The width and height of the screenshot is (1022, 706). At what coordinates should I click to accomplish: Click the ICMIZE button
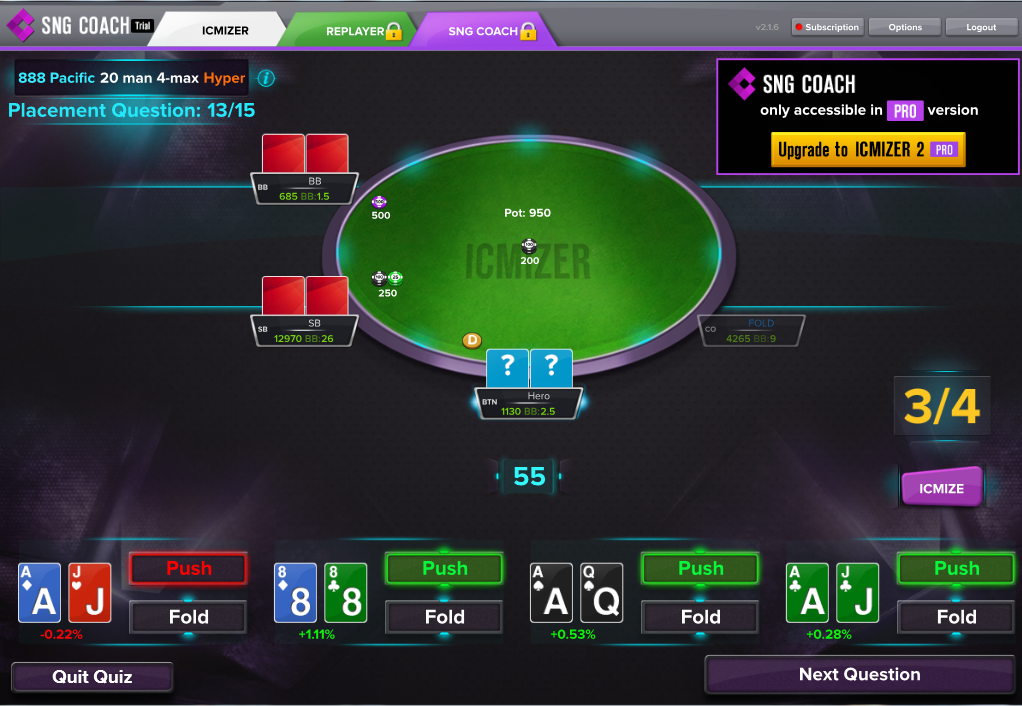click(x=941, y=488)
